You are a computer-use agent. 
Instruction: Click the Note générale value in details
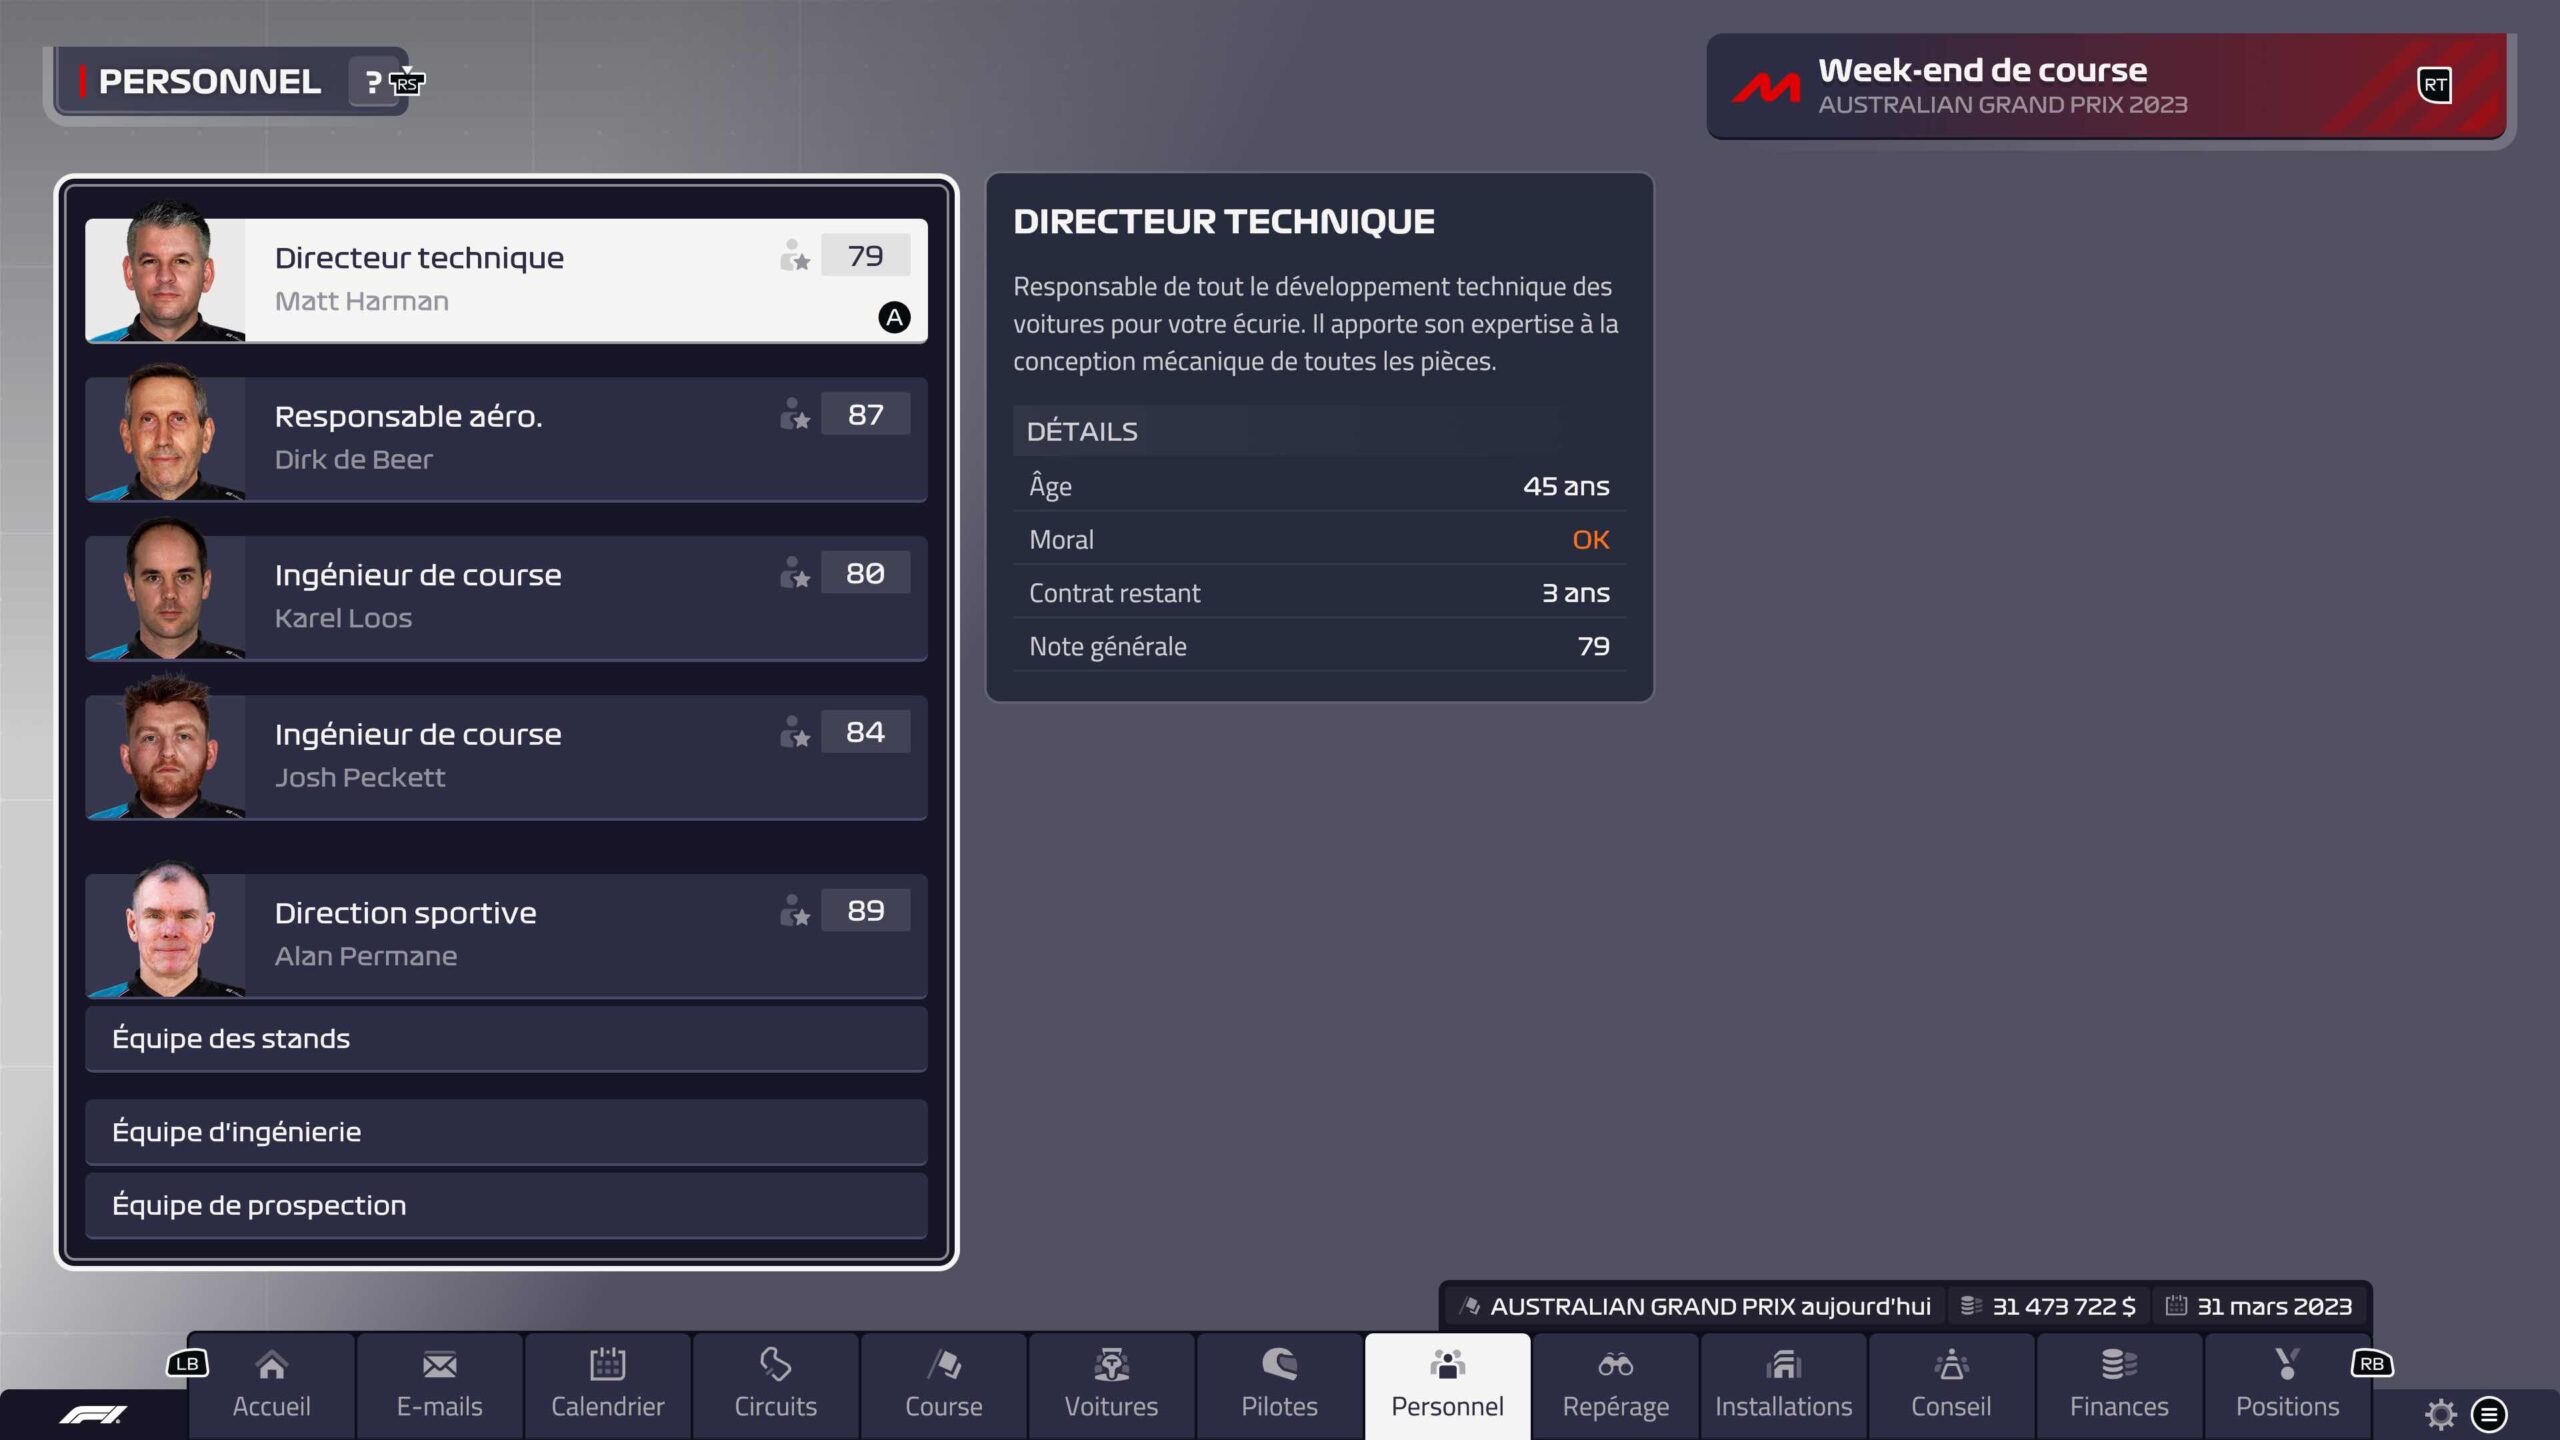(1594, 647)
